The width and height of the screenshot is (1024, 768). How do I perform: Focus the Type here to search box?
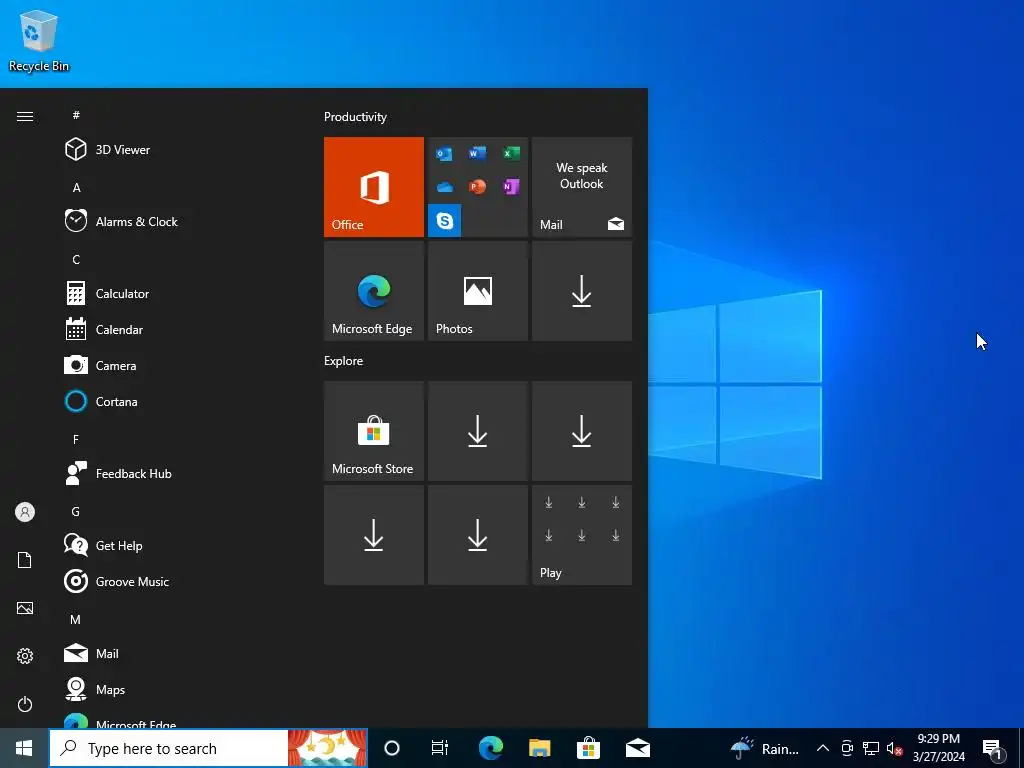[168, 748]
